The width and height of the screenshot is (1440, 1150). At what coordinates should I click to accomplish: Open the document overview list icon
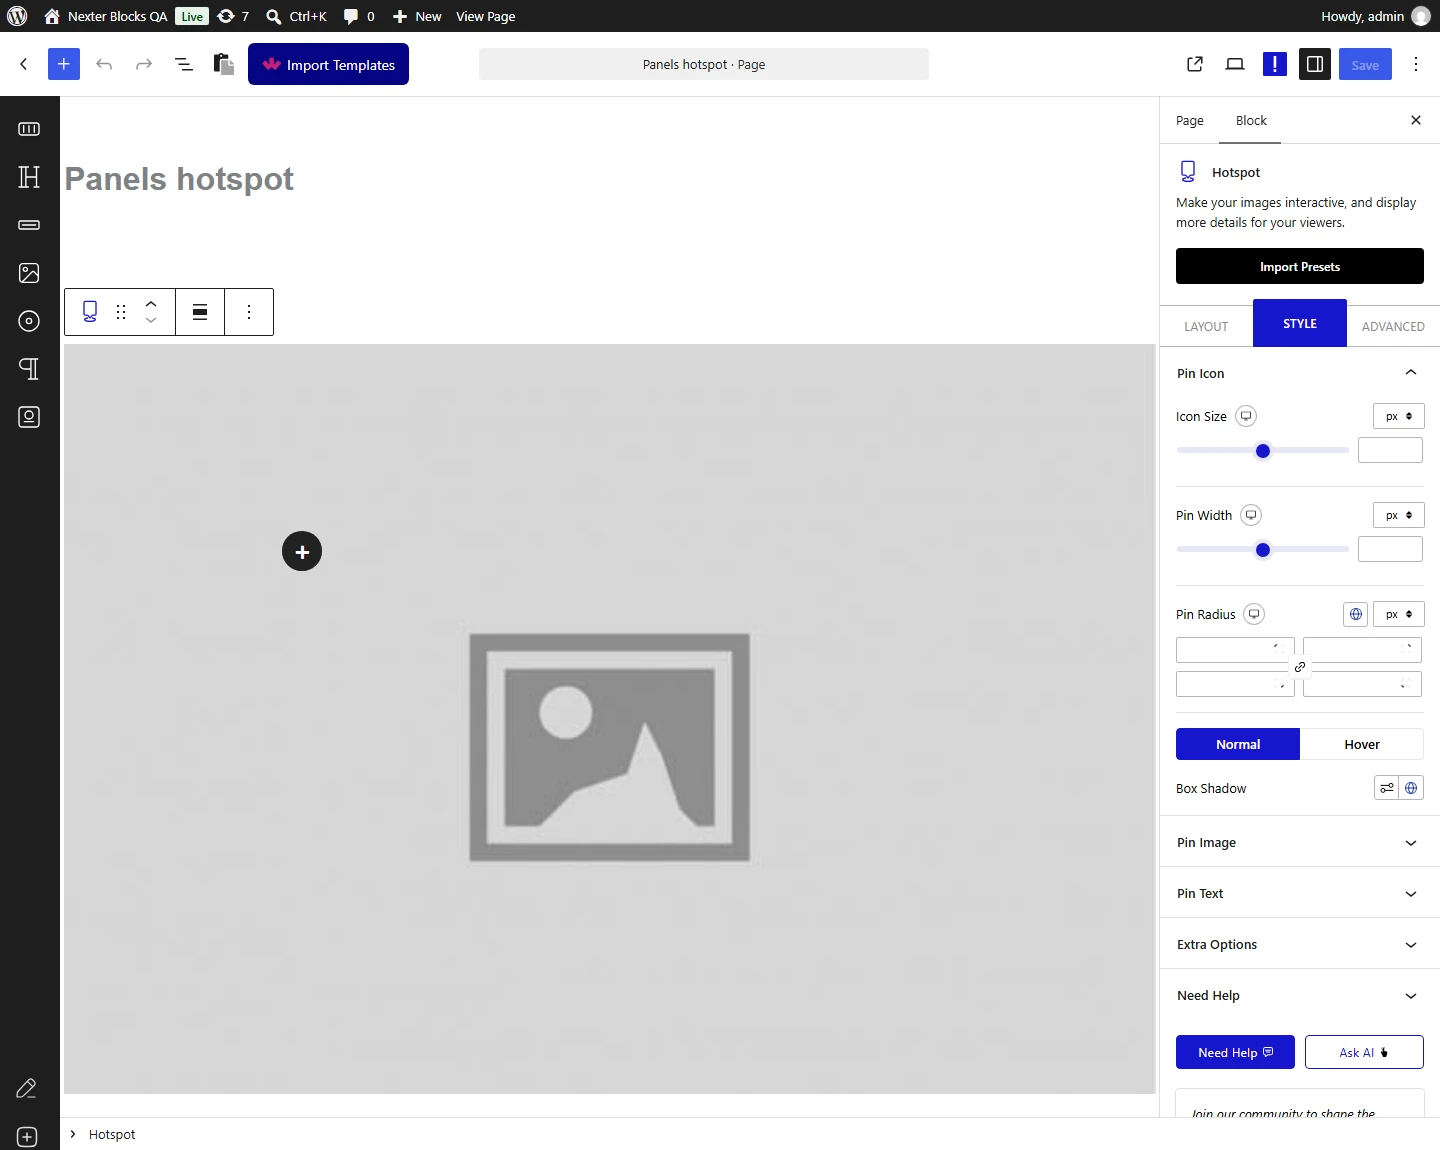(x=184, y=64)
